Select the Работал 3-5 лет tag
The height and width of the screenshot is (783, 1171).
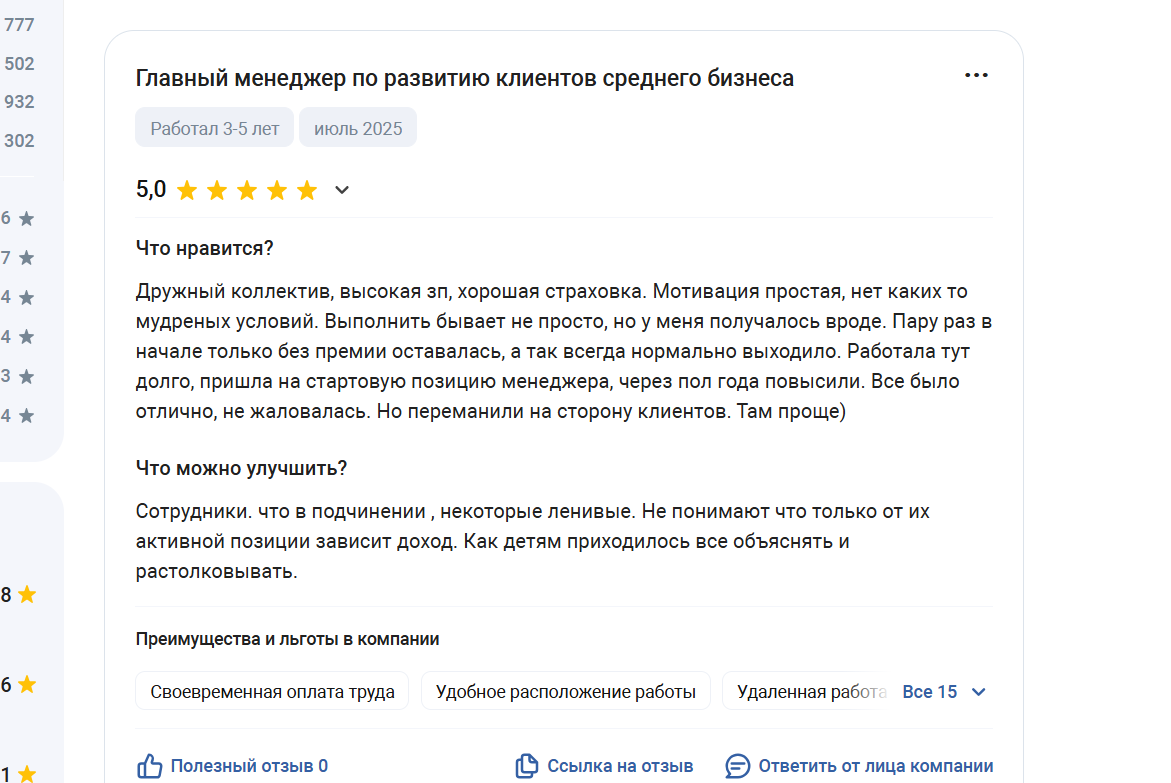214,128
